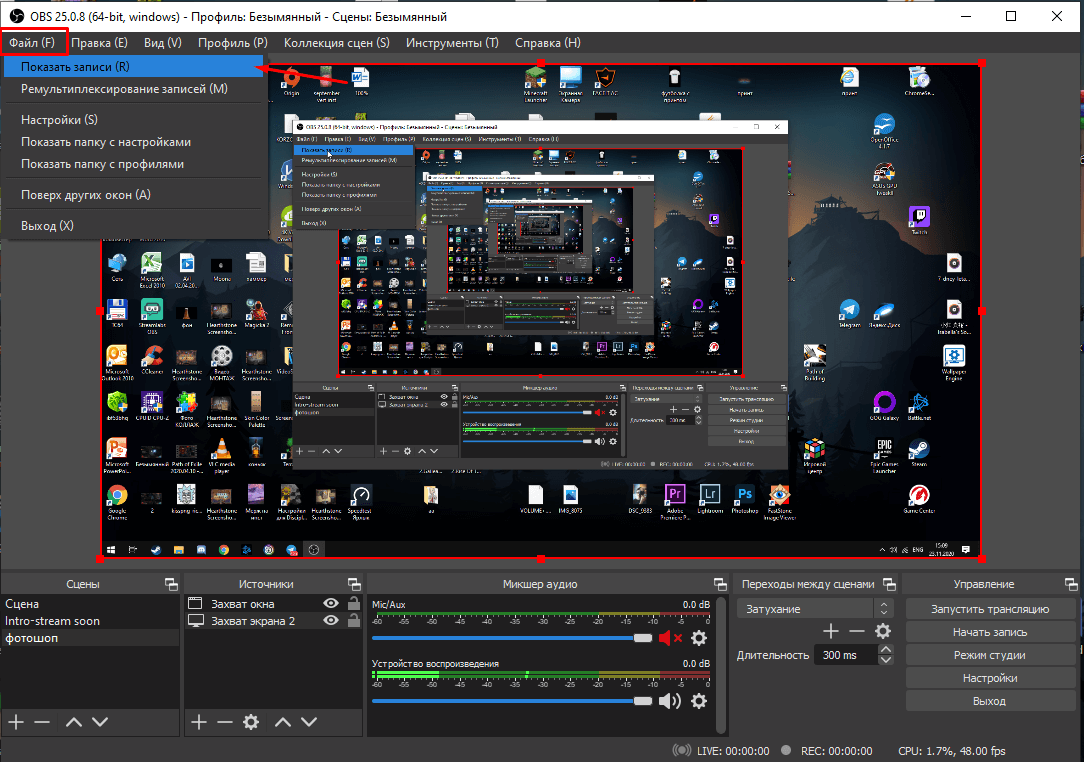Viewport: 1084px width, 762px height.
Task: Choose Показать папку с профилями
Action: (135, 164)
